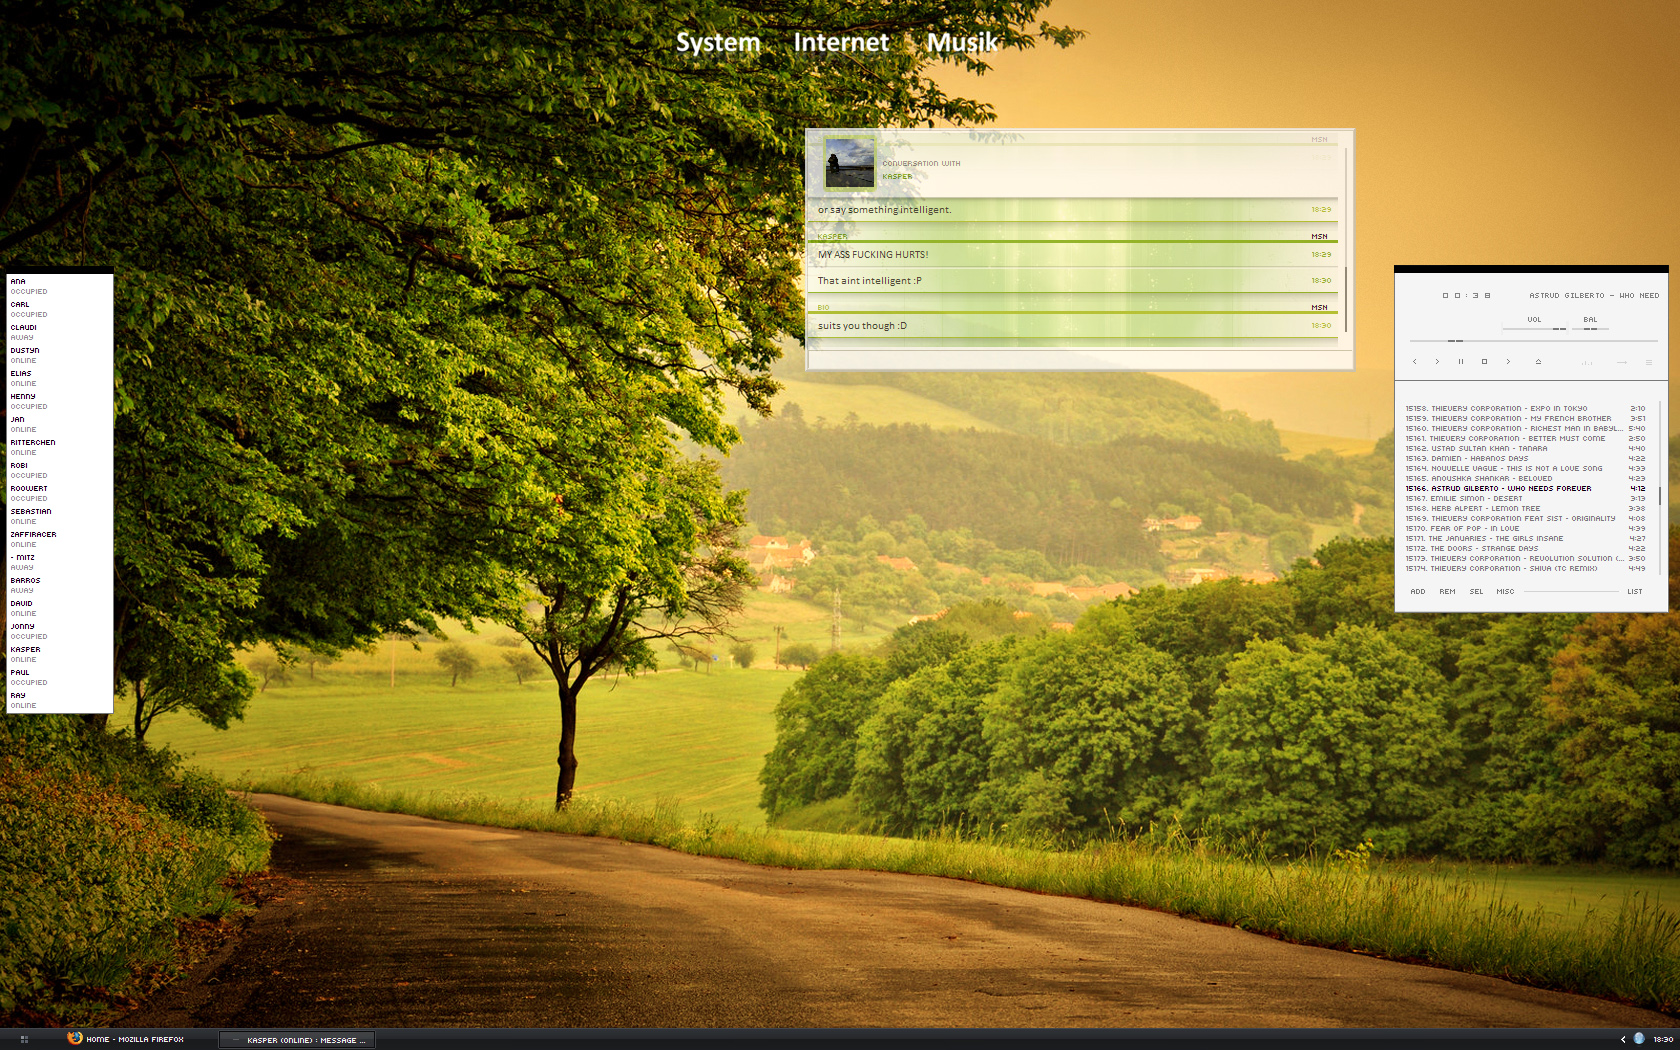Open the Musik menu at top

(962, 42)
